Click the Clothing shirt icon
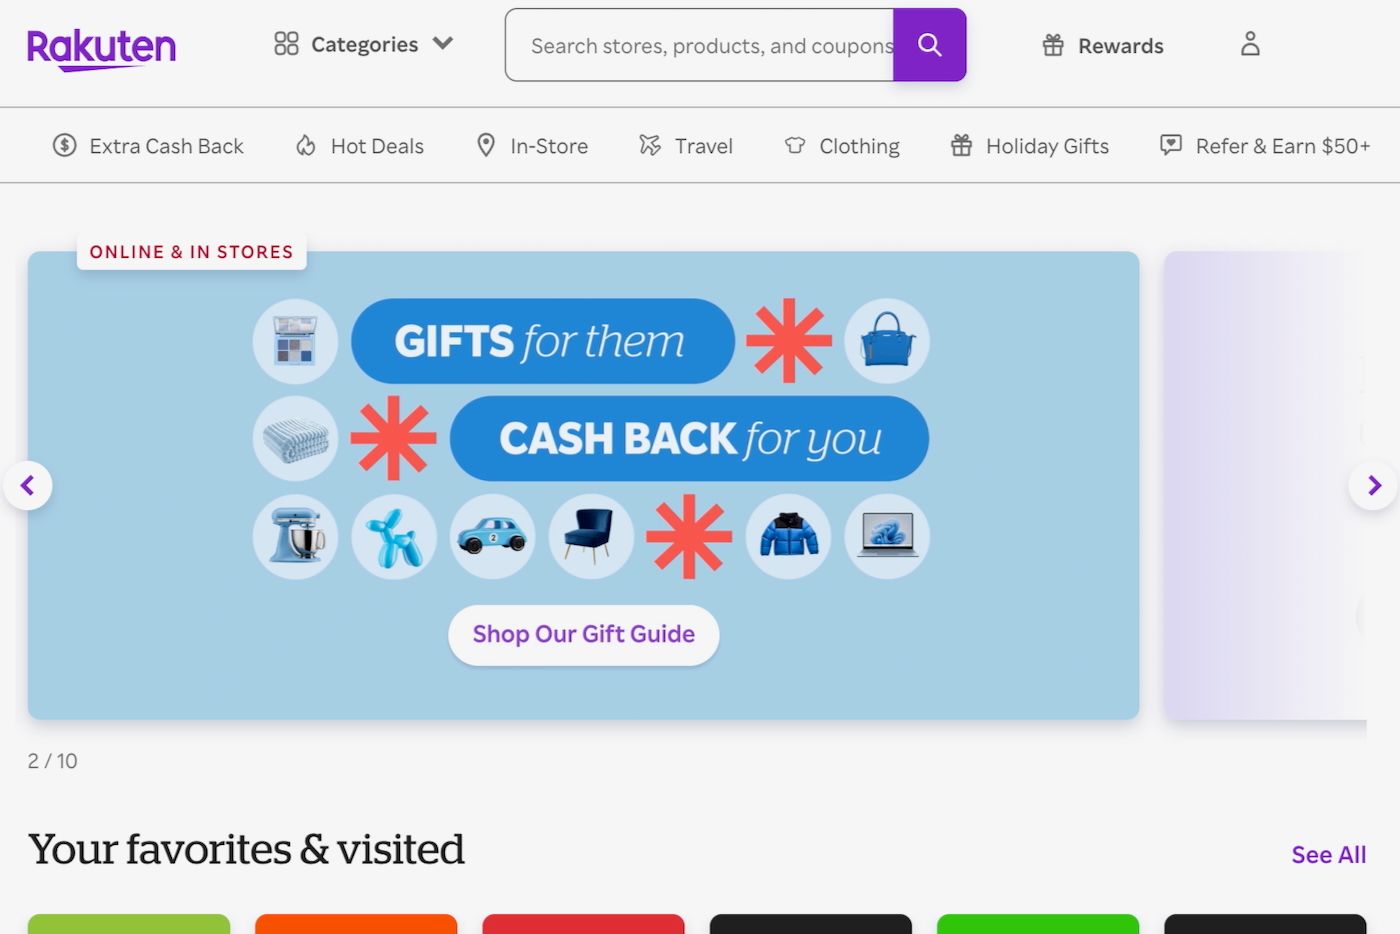1400x934 pixels. coord(795,145)
